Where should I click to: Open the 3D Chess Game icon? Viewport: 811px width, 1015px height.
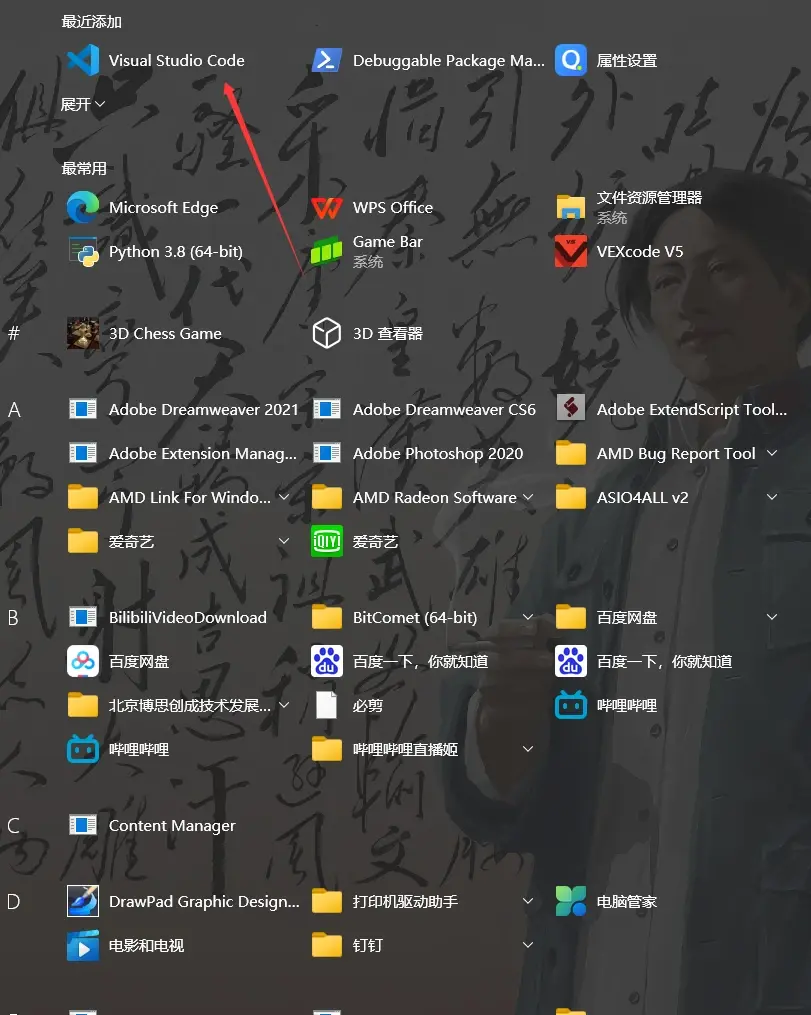[x=83, y=333]
